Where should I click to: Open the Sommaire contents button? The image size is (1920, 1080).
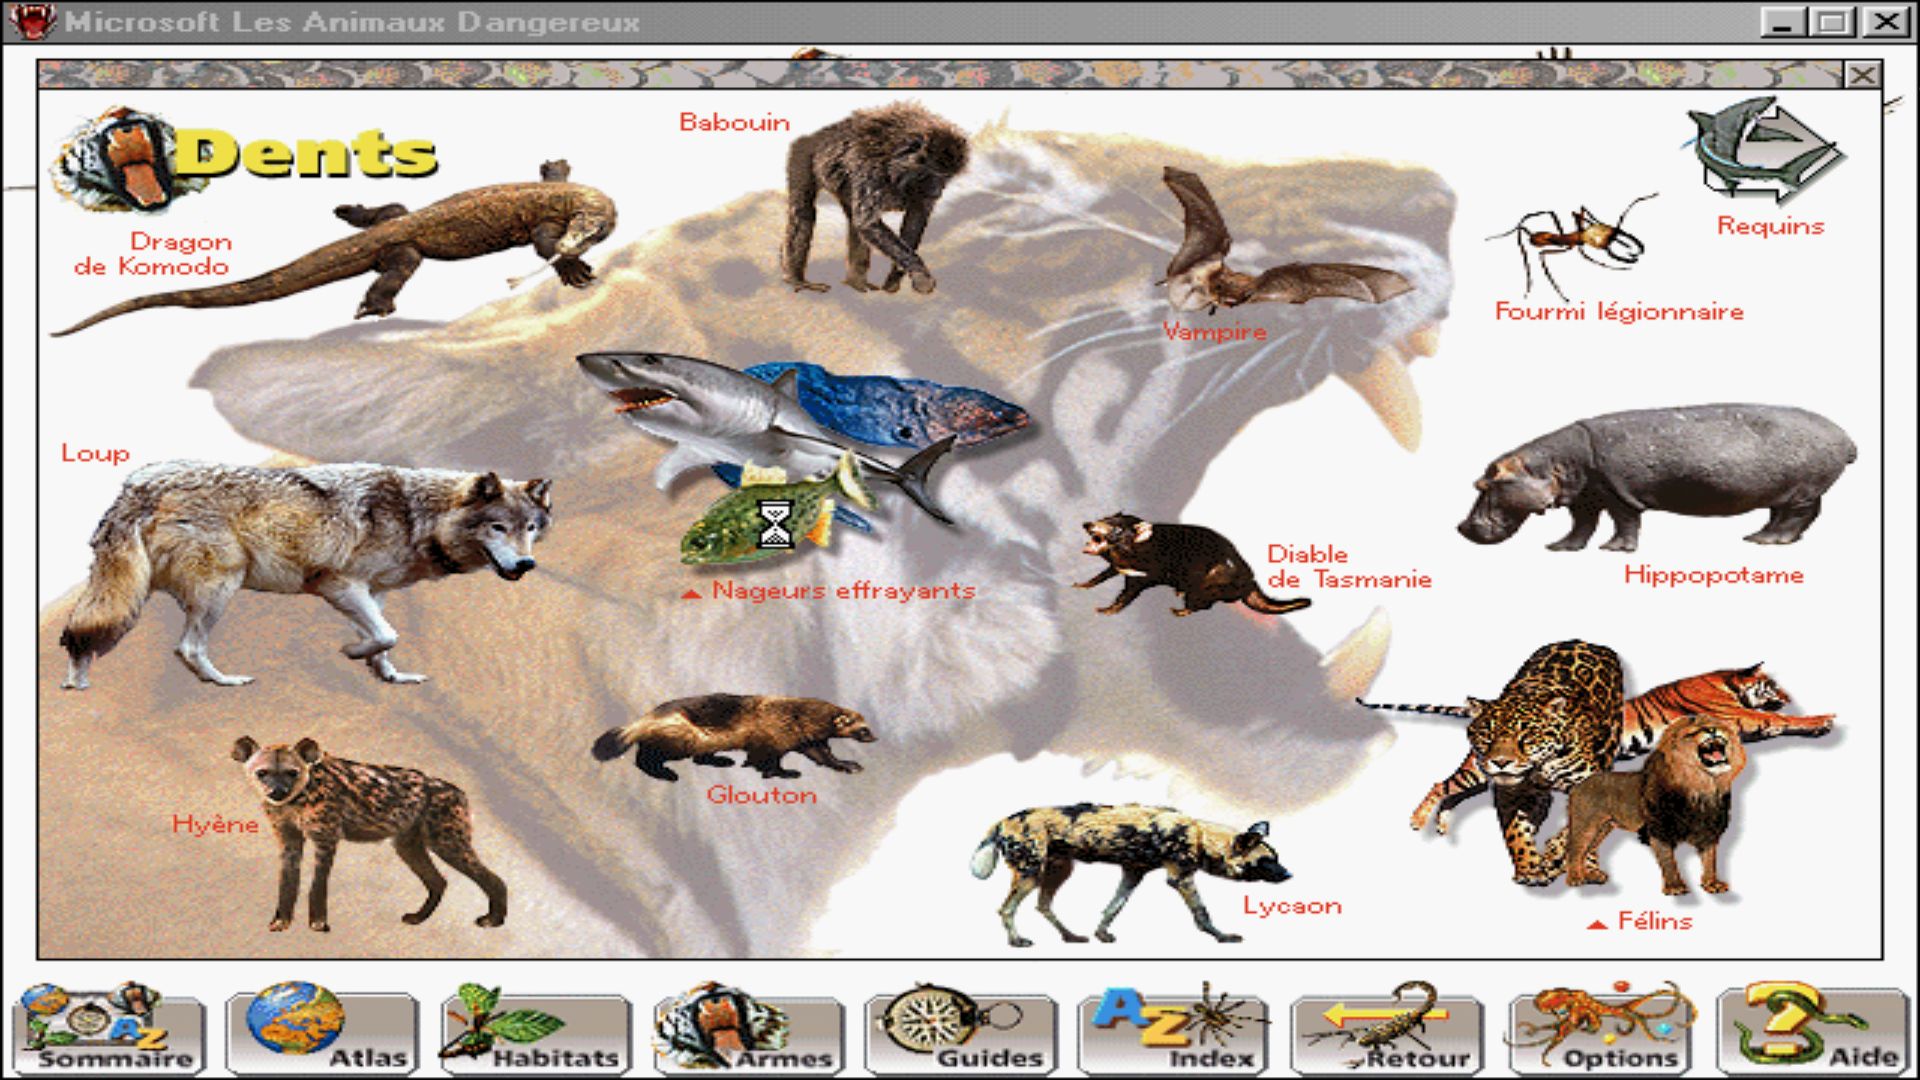108,1030
